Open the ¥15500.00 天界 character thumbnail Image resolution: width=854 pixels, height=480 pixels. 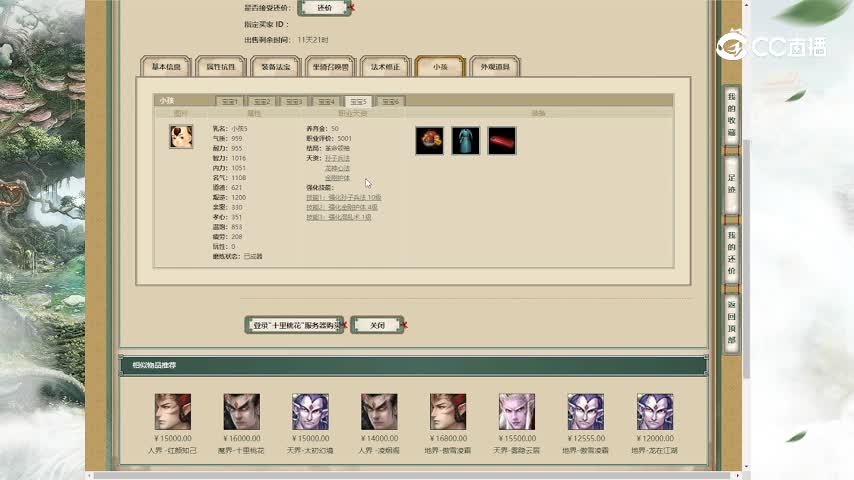click(x=517, y=412)
